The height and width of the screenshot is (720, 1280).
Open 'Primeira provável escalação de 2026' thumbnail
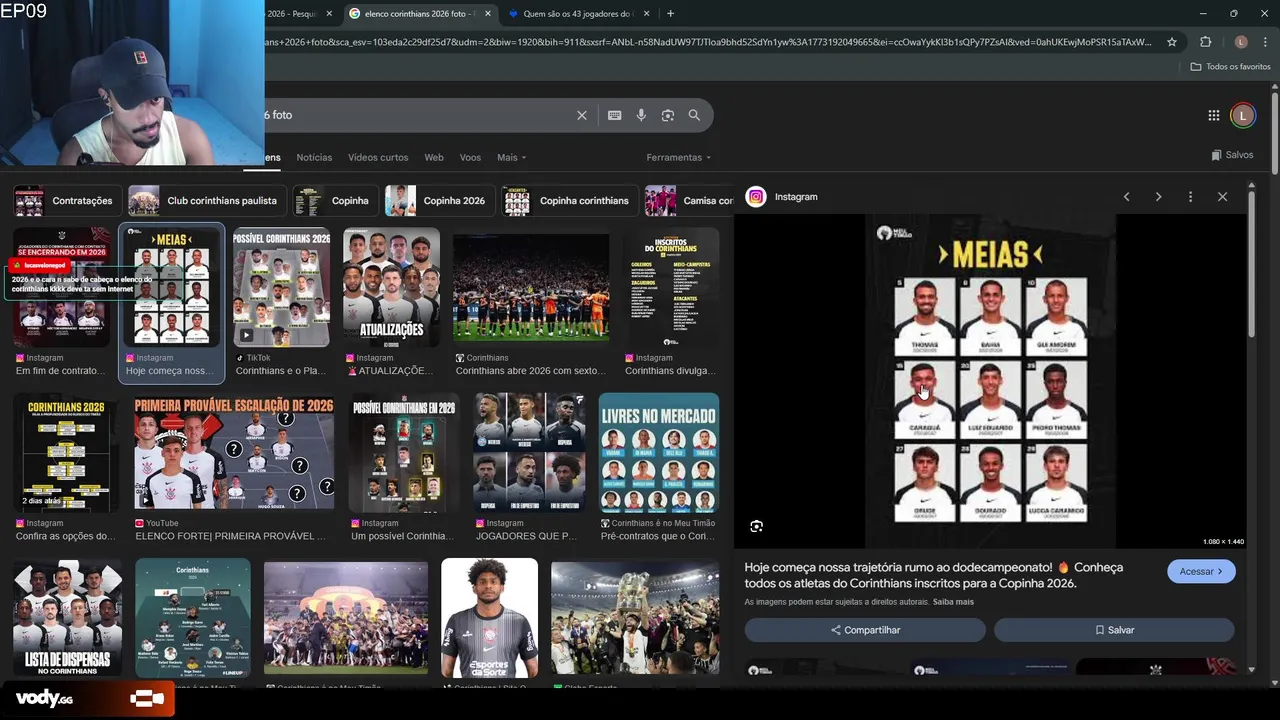point(234,453)
